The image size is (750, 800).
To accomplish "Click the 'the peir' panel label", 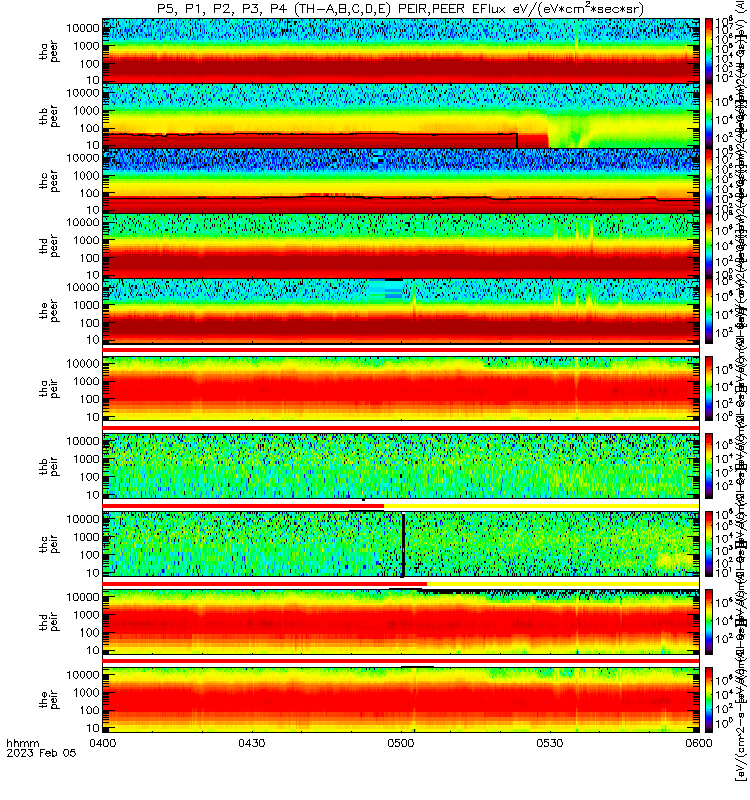I will (x=49, y=699).
